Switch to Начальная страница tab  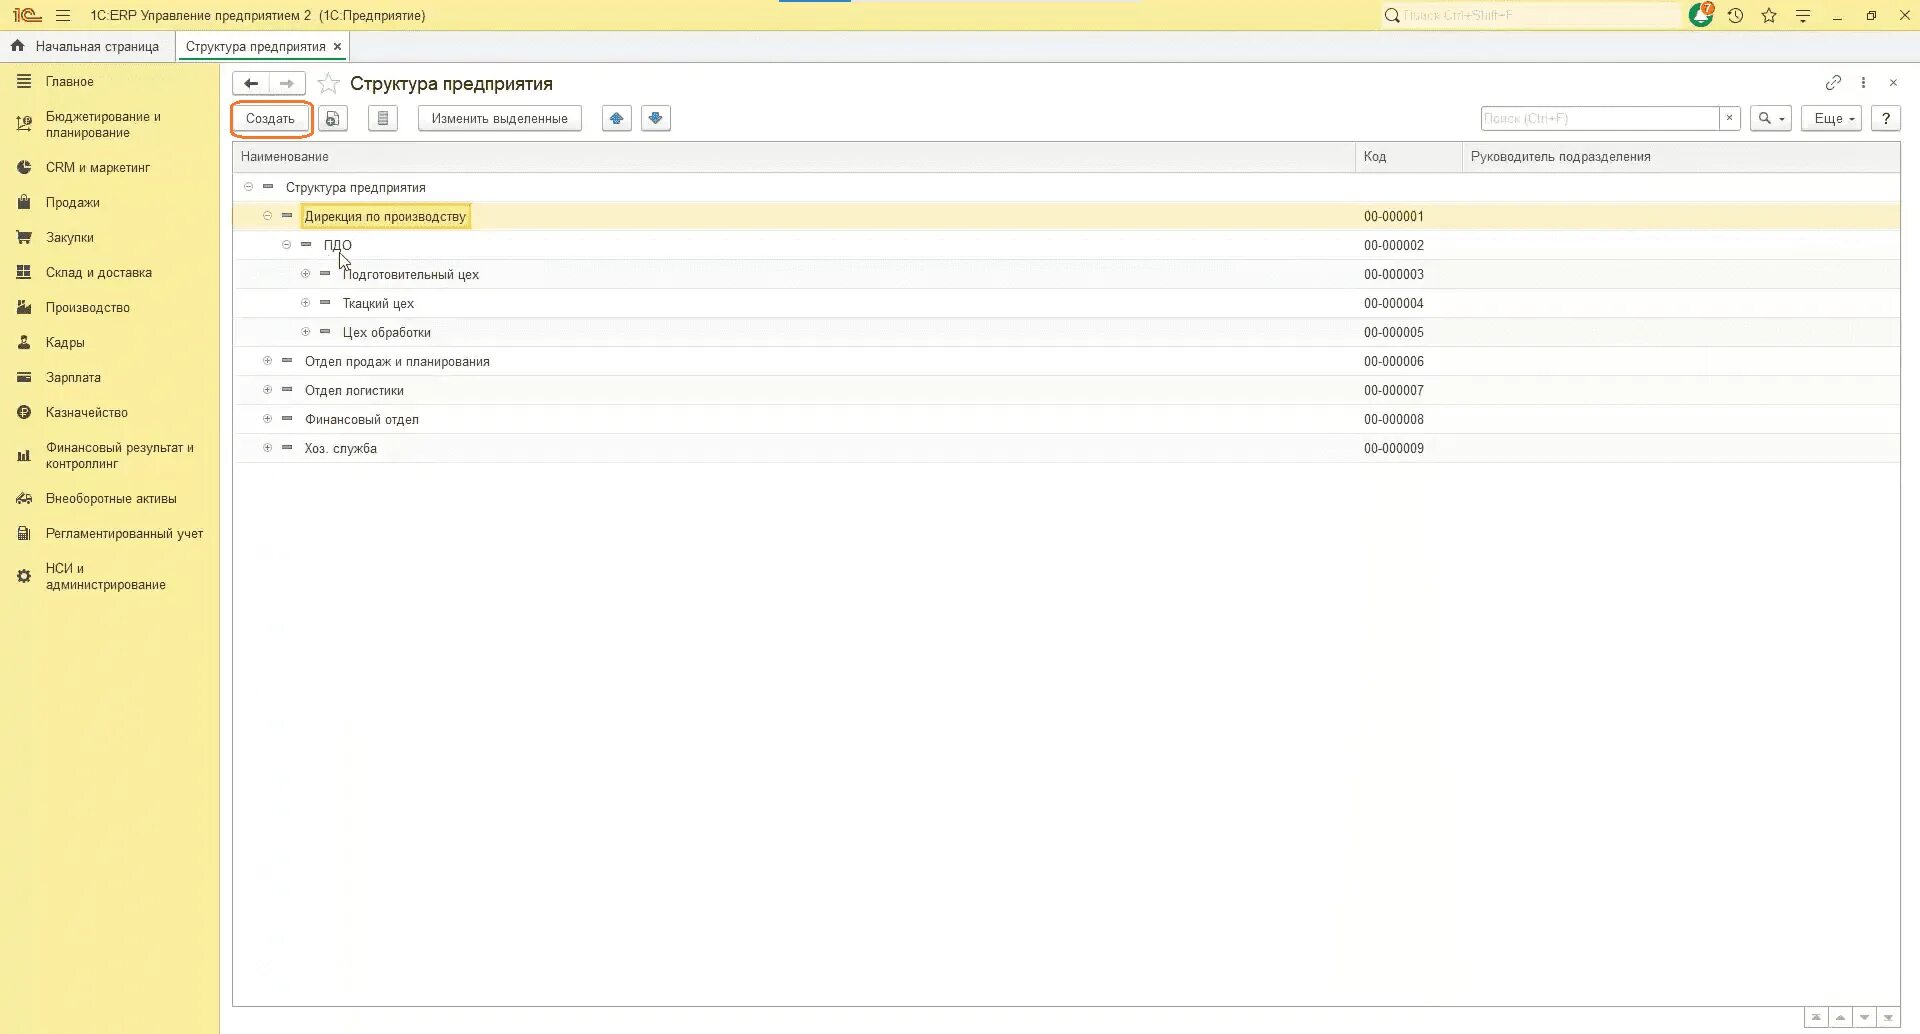click(86, 46)
